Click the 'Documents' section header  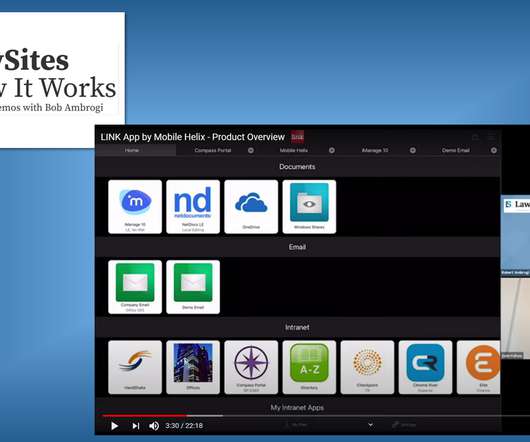(x=297, y=167)
